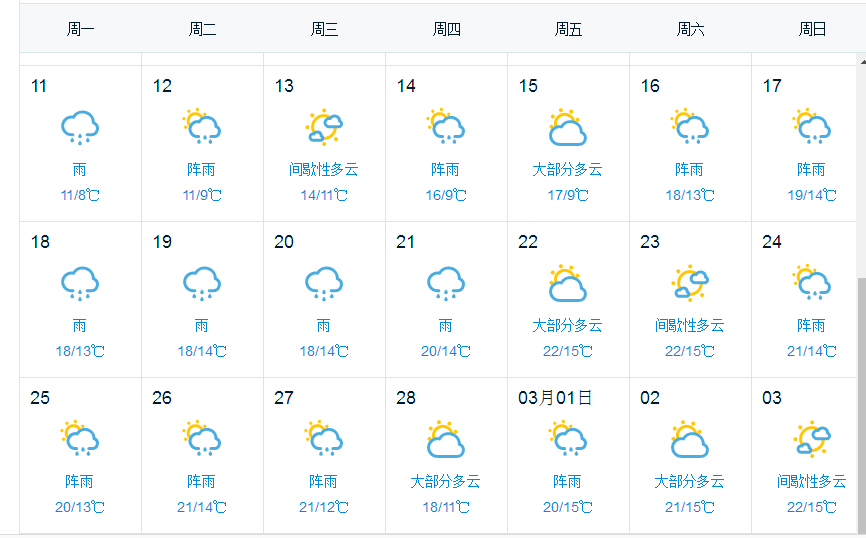Click the rain icon on day 11
866x538 pixels.
click(x=80, y=128)
